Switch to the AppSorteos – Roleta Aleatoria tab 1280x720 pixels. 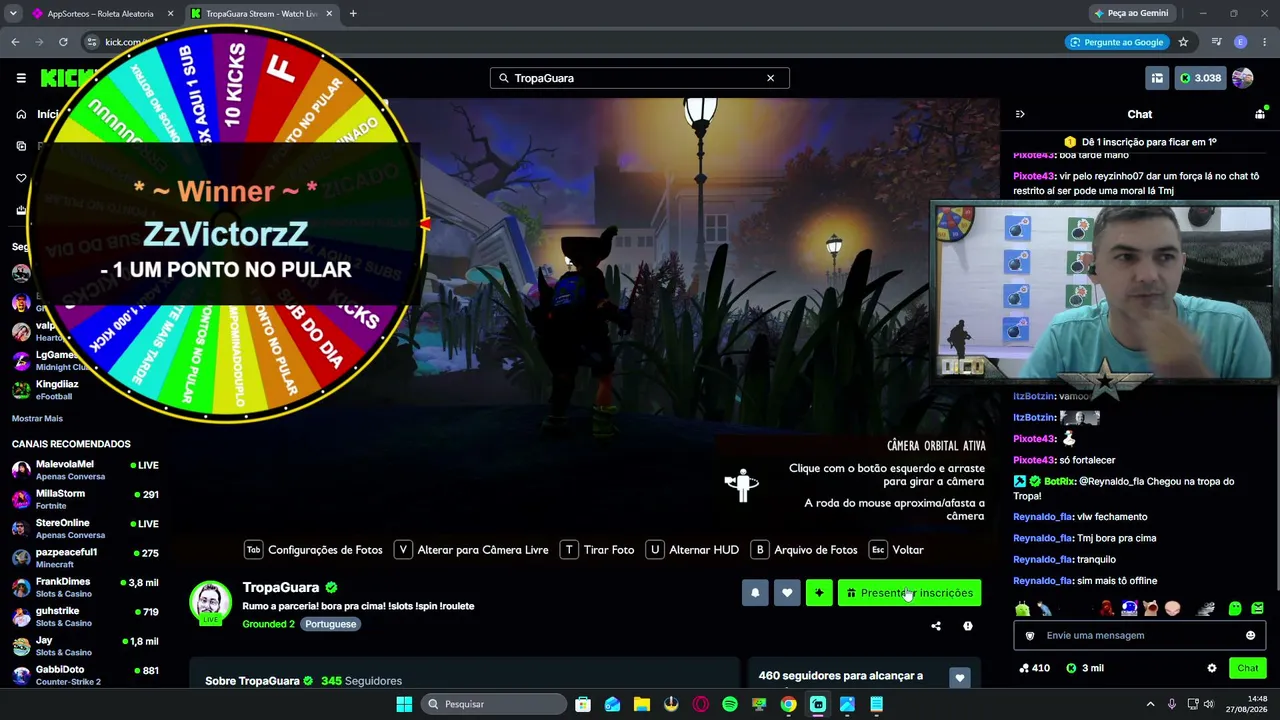click(x=103, y=14)
